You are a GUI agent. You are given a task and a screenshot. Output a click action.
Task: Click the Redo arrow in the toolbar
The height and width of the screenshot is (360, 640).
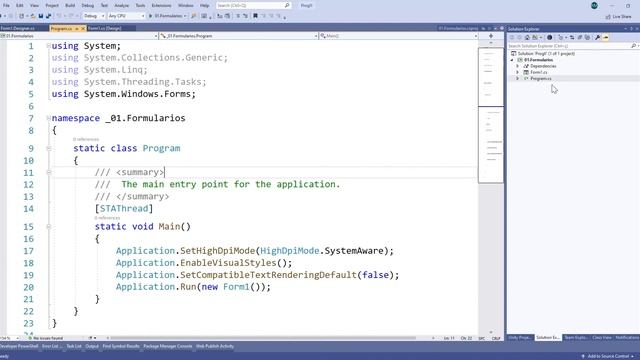(x=71, y=16)
